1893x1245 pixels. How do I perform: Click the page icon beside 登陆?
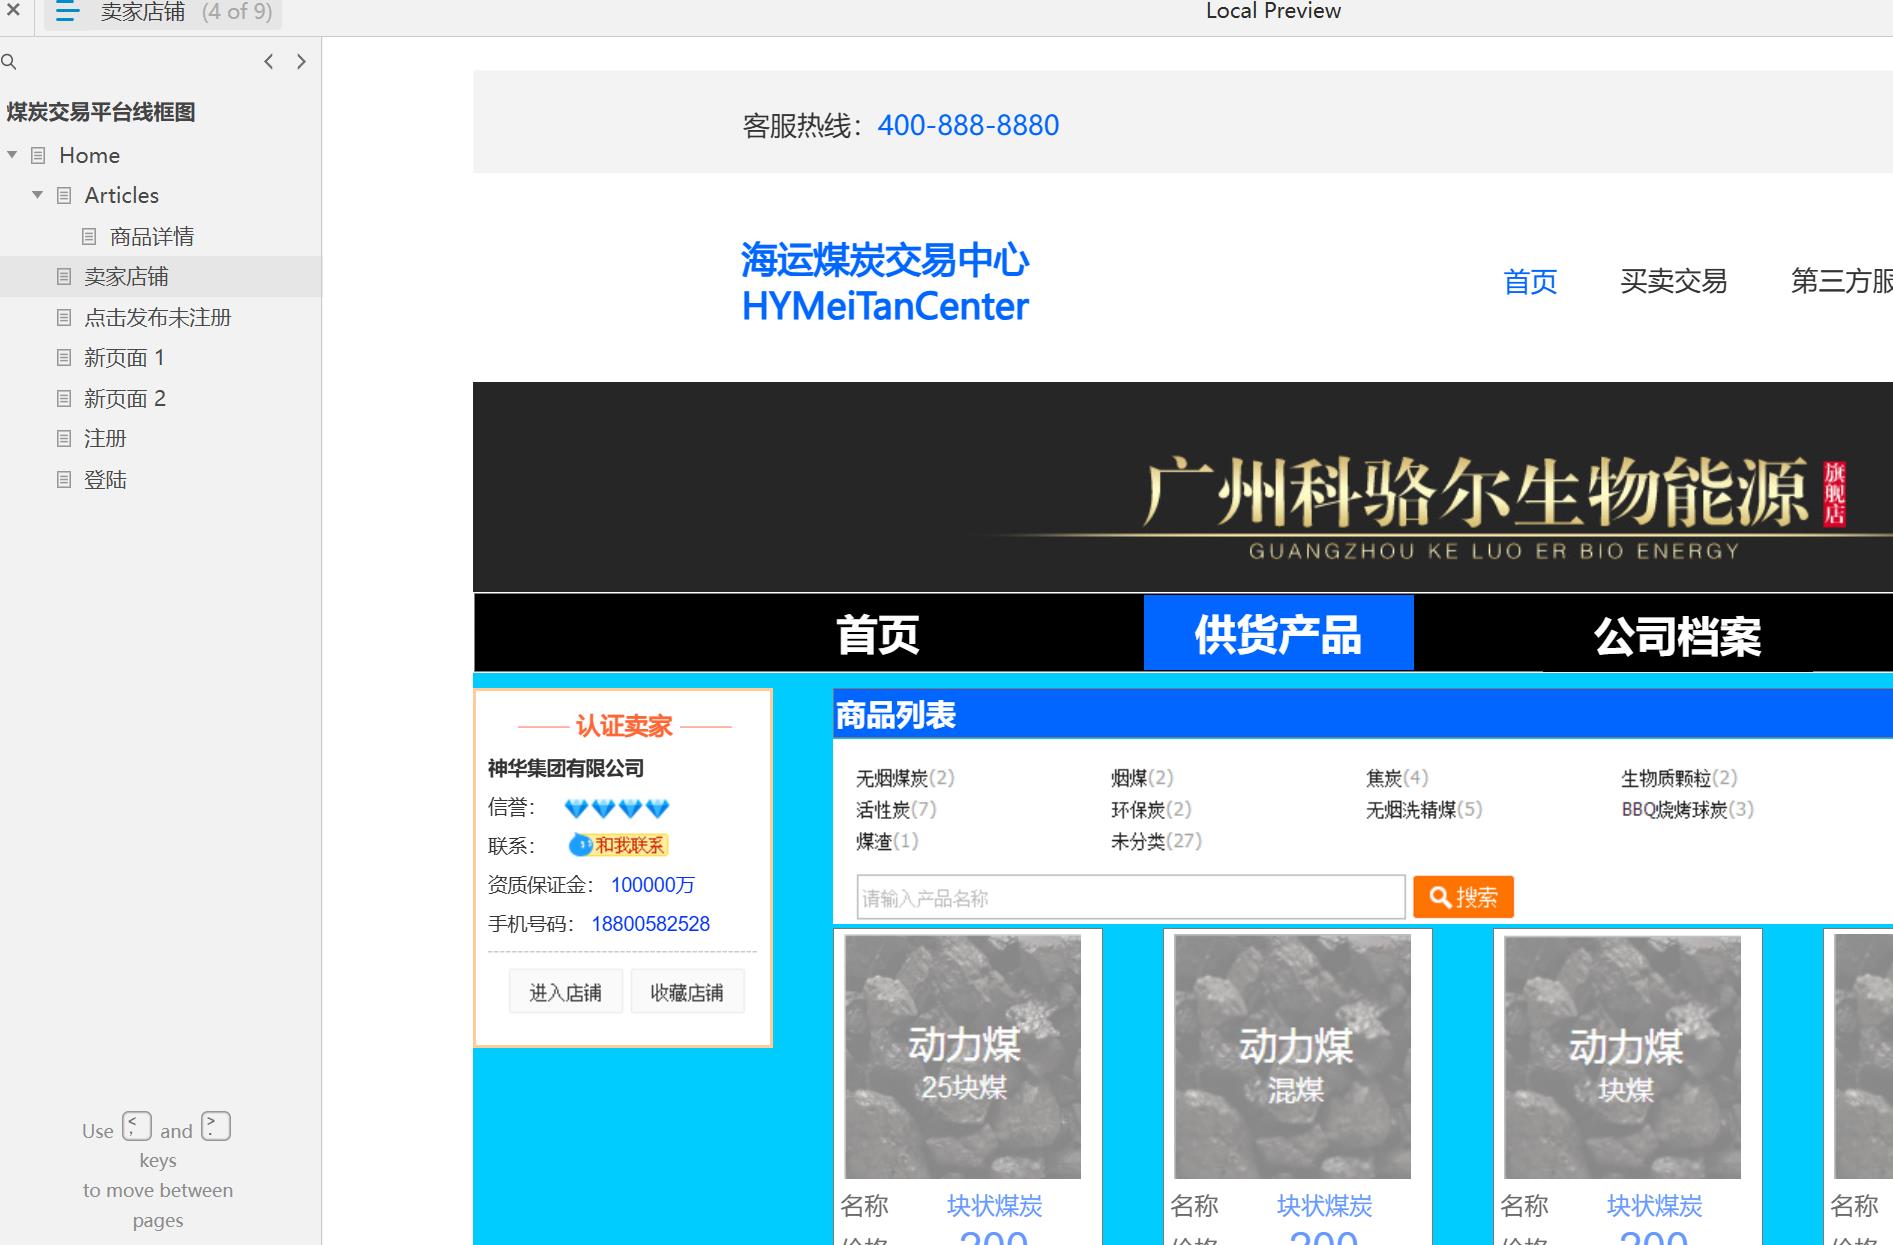click(x=64, y=480)
